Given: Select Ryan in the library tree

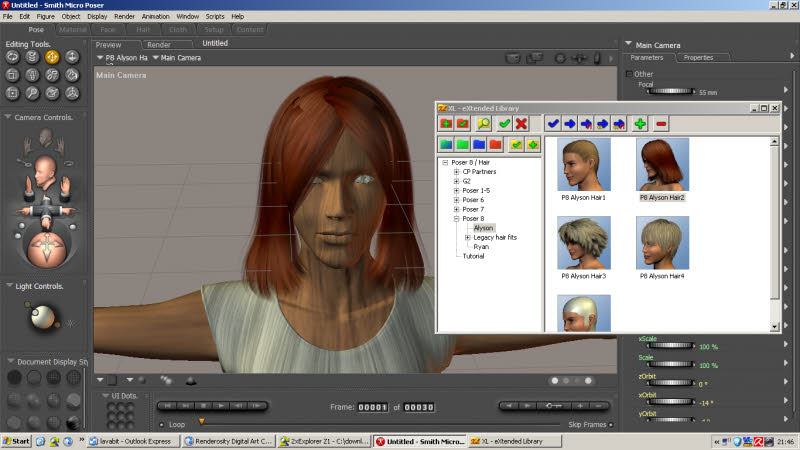Looking at the screenshot, I should [x=481, y=246].
